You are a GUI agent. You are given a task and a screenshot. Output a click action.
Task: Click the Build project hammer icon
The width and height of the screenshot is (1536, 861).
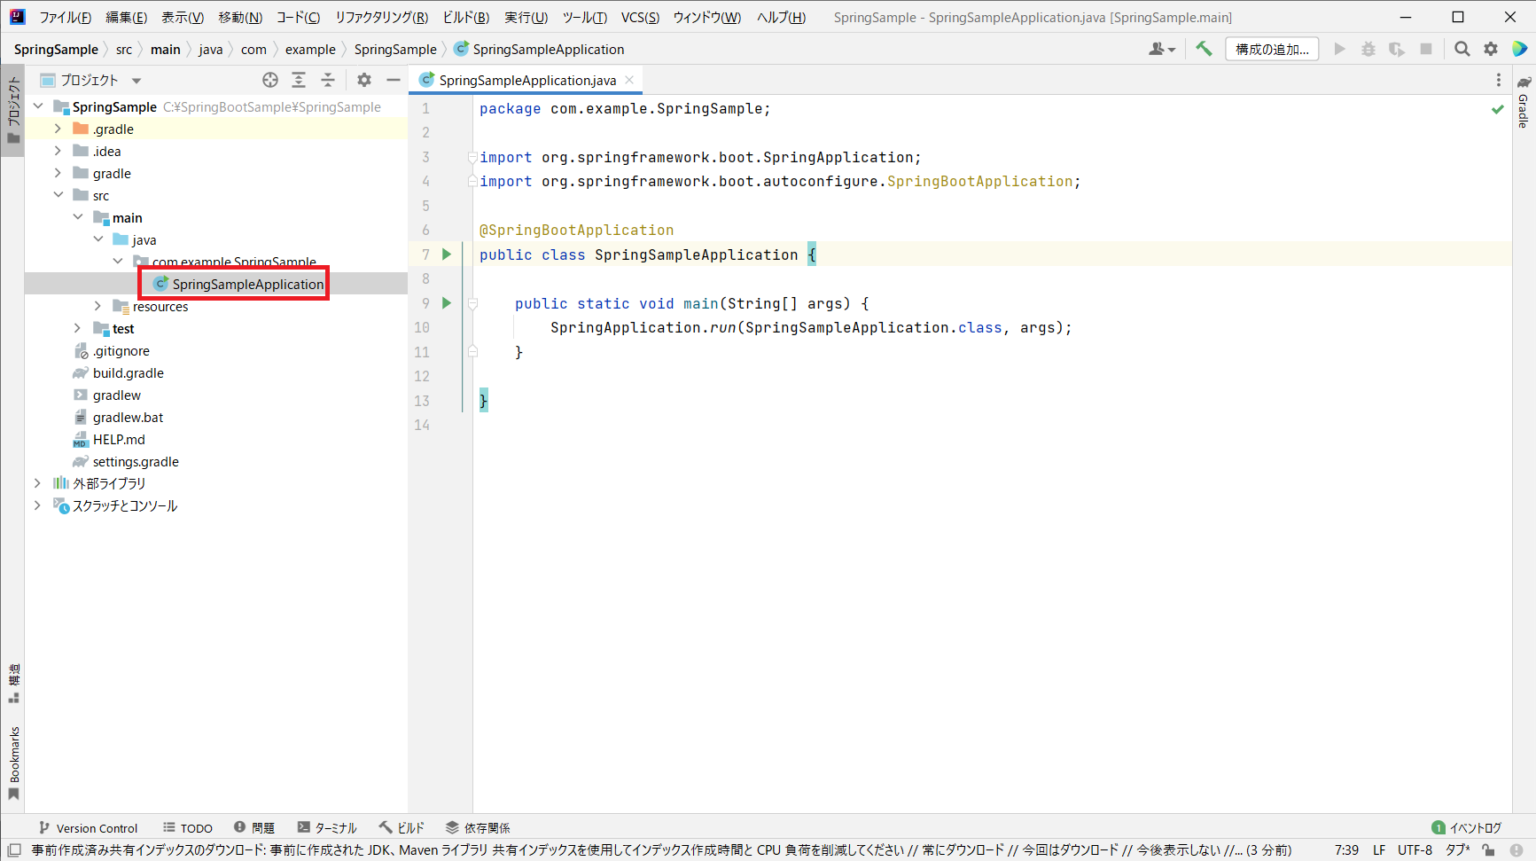[1204, 49]
